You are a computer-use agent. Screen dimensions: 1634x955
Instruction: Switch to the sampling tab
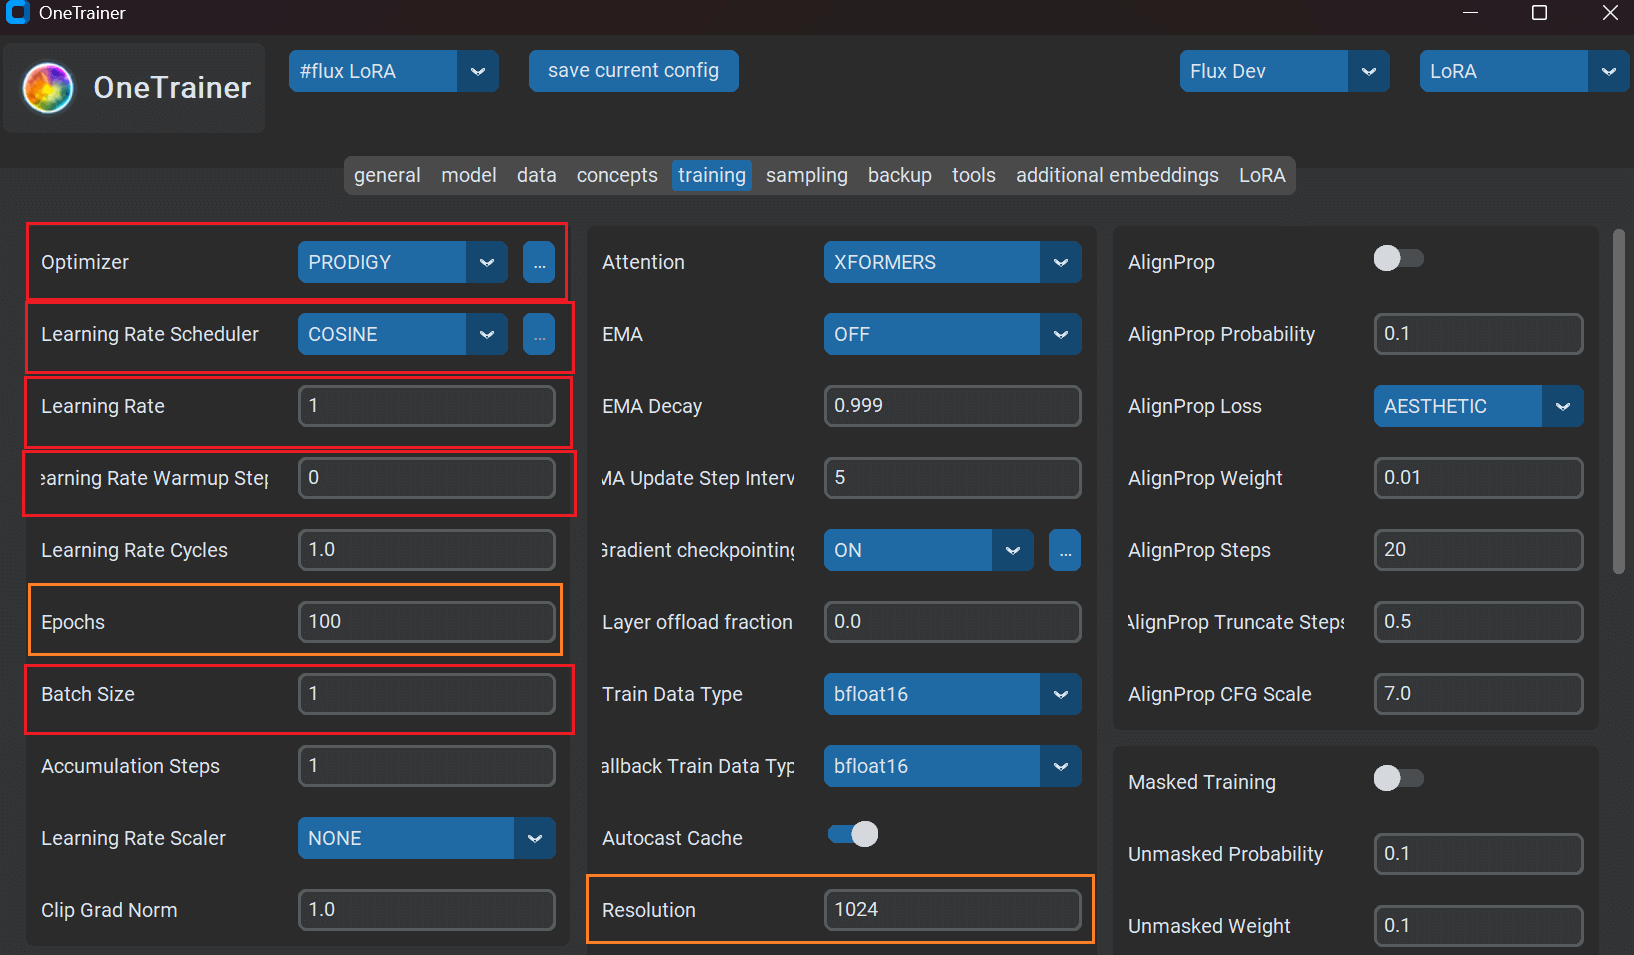coord(807,175)
